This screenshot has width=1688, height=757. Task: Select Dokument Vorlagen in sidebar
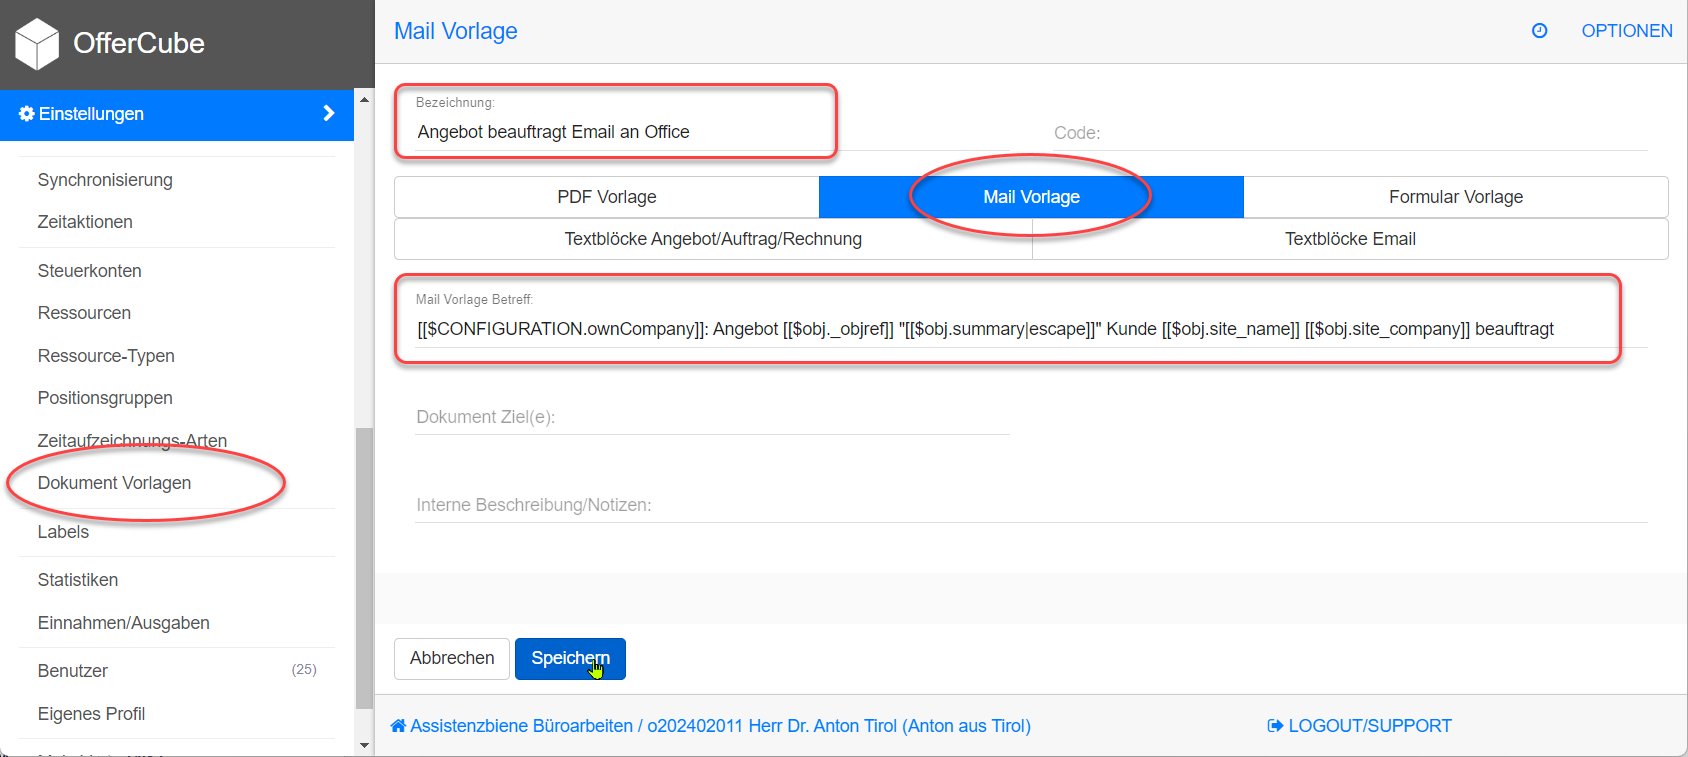pyautogui.click(x=114, y=483)
